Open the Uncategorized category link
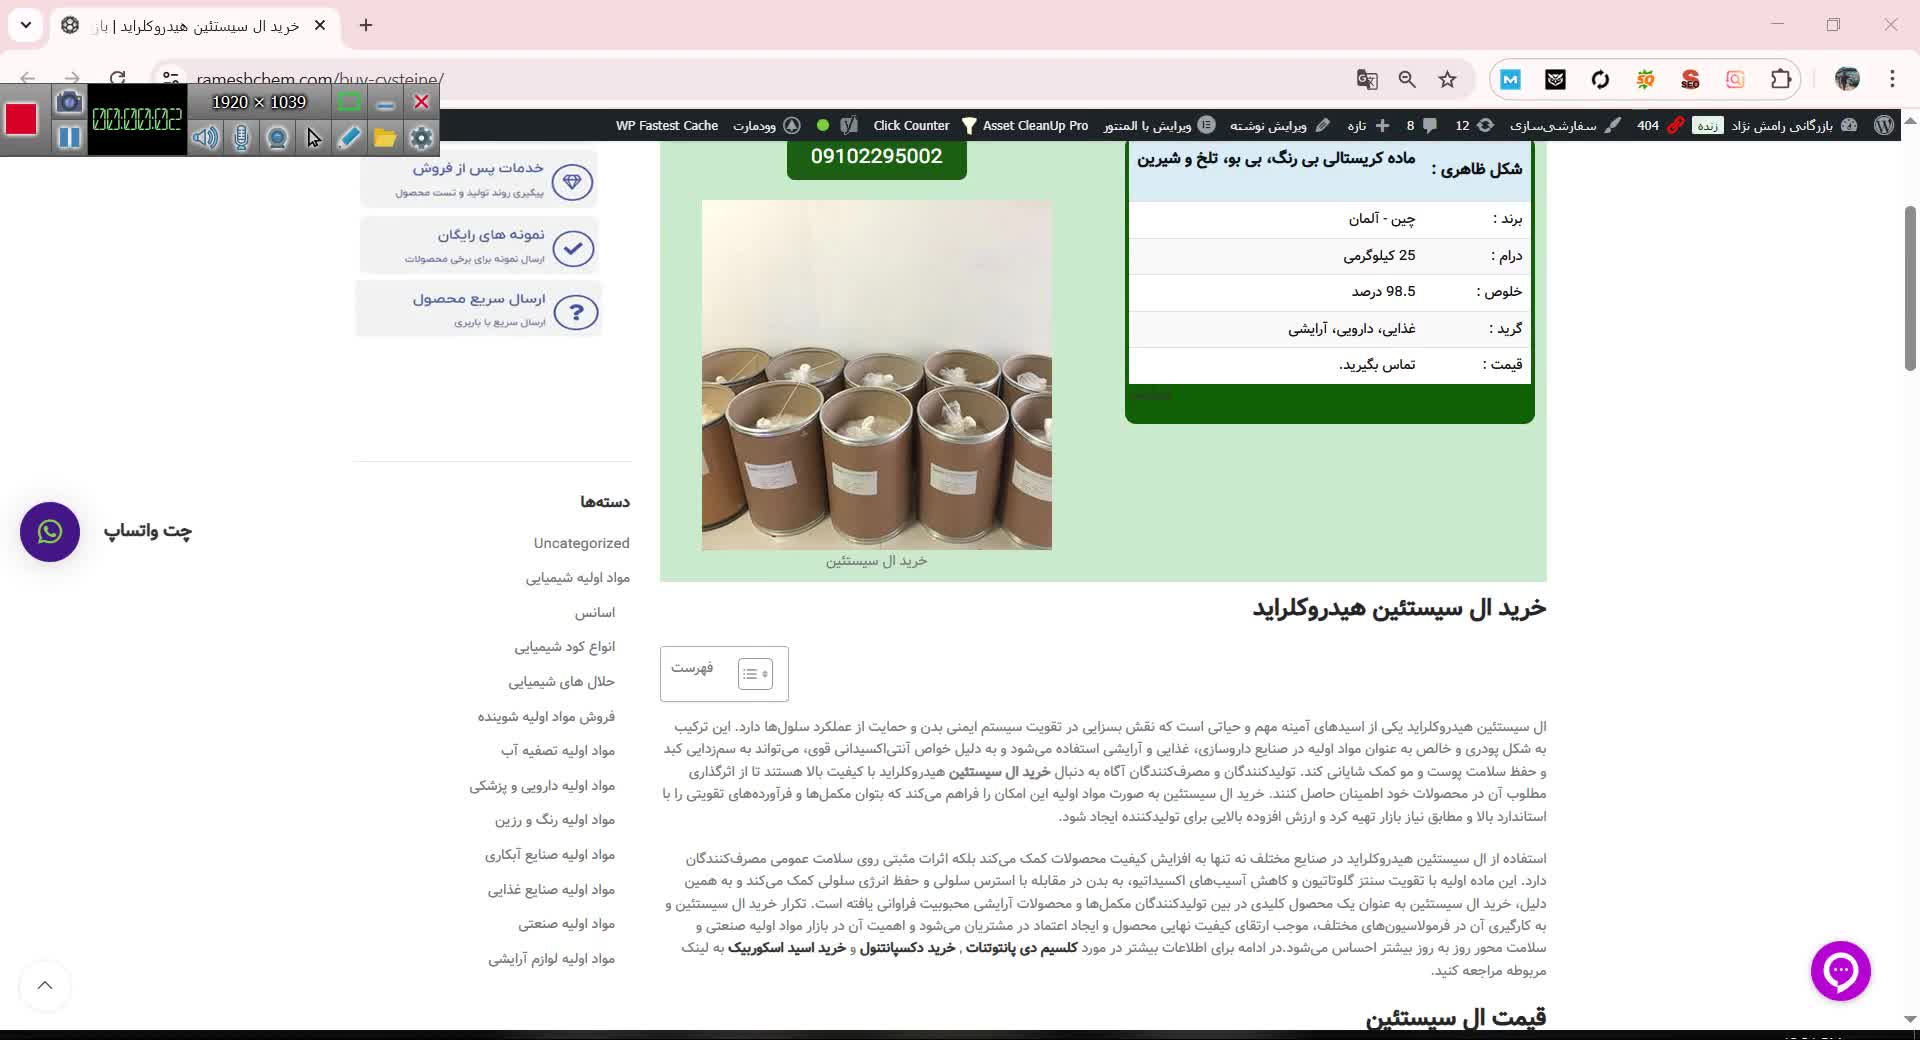This screenshot has height=1040, width=1920. point(581,543)
